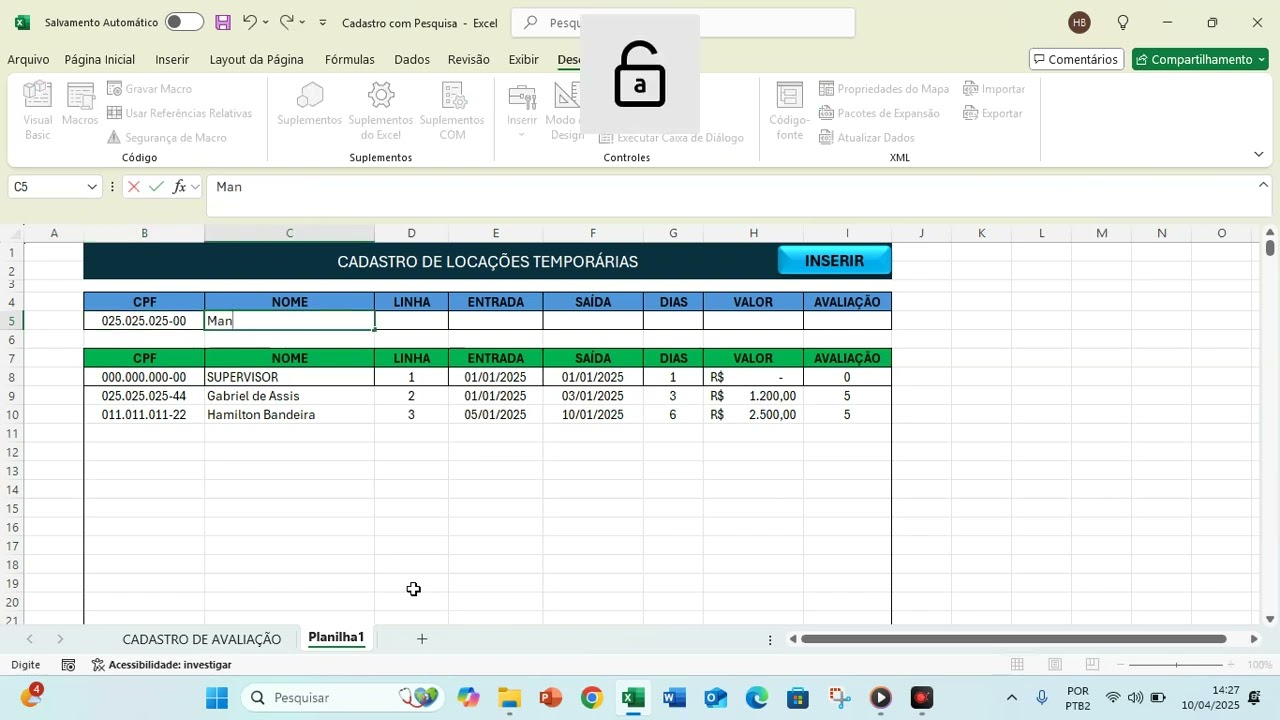Image resolution: width=1280 pixels, height=720 pixels.
Task: Open Word from the taskbar
Action: pyautogui.click(x=674, y=698)
